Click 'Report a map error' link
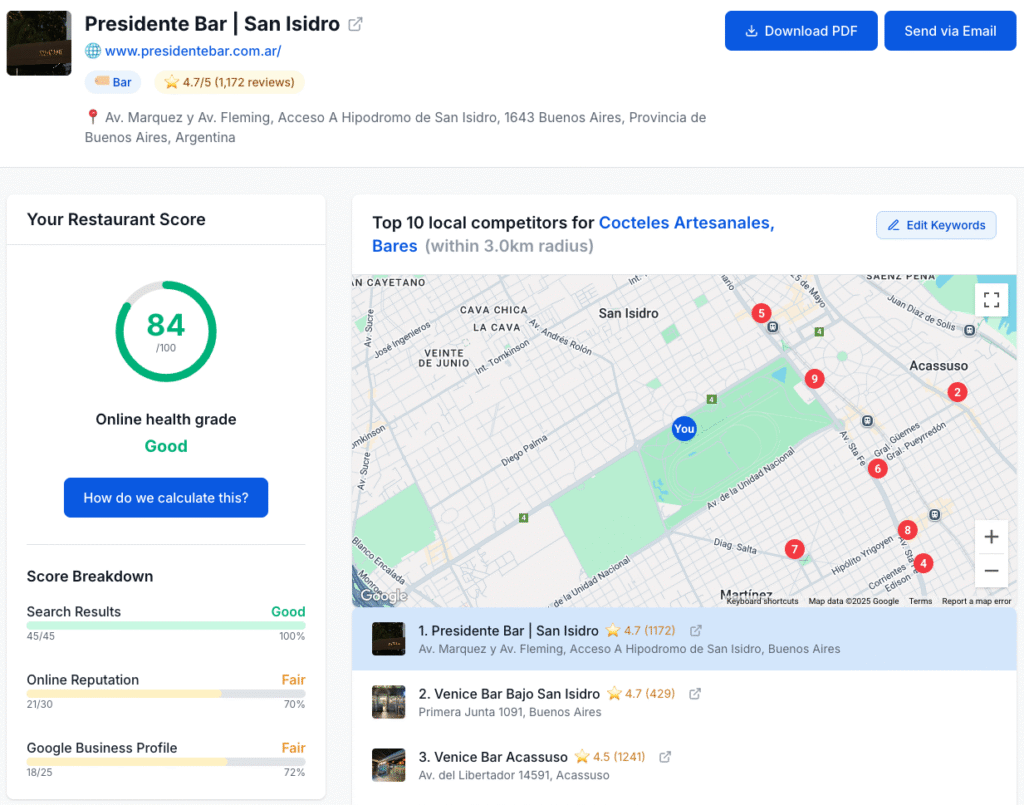 click(976, 601)
